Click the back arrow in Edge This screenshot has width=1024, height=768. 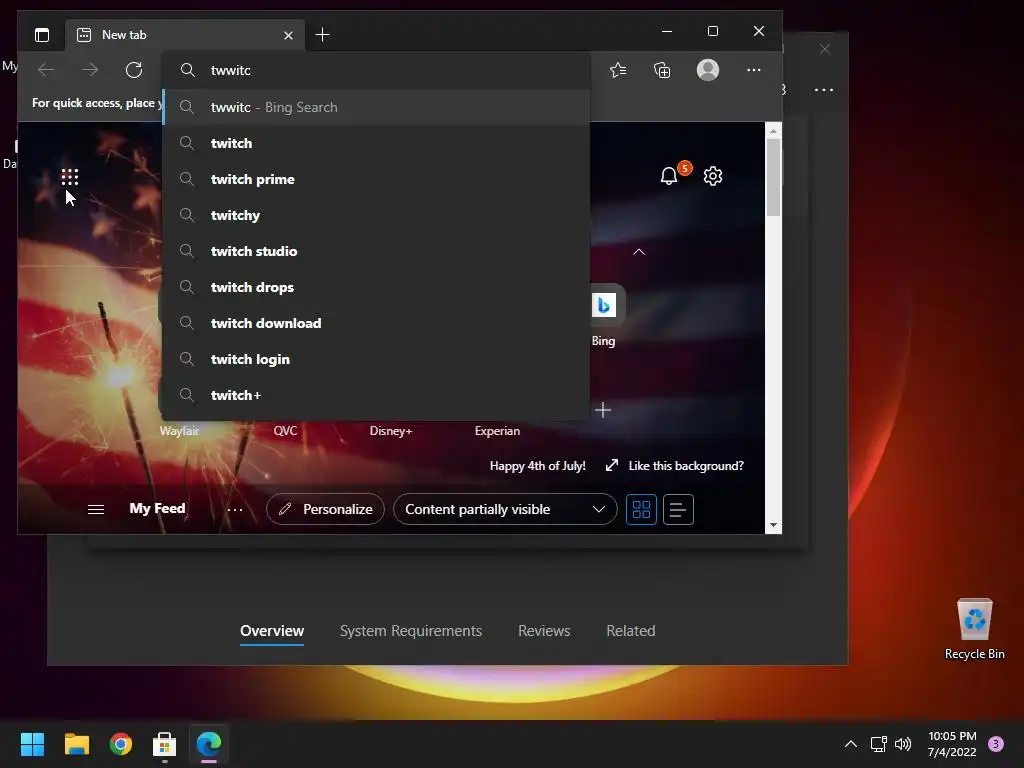coord(46,70)
